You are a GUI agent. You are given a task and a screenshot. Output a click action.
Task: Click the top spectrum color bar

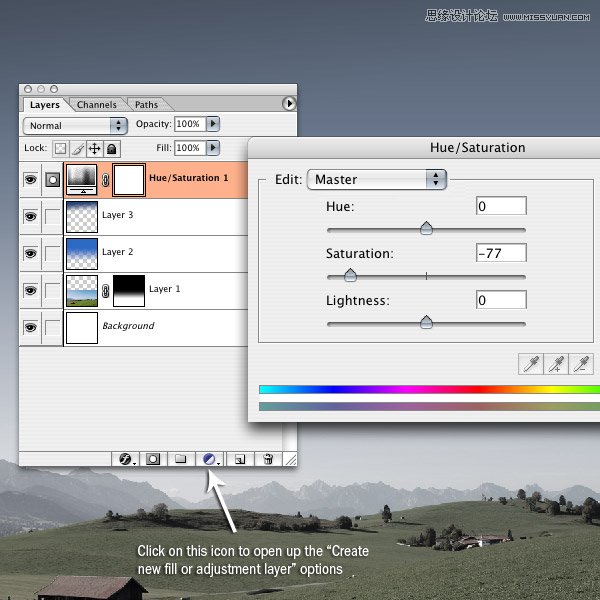pyautogui.click(x=429, y=390)
